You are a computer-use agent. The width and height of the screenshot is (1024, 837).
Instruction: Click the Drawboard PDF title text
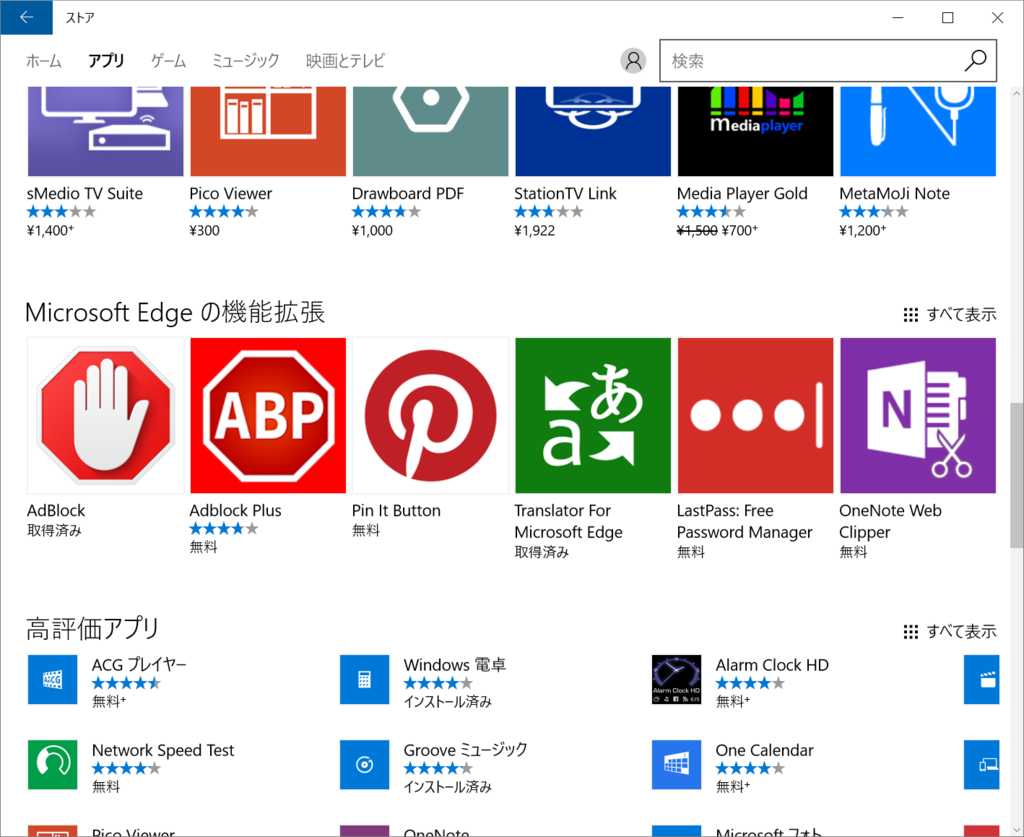(408, 193)
